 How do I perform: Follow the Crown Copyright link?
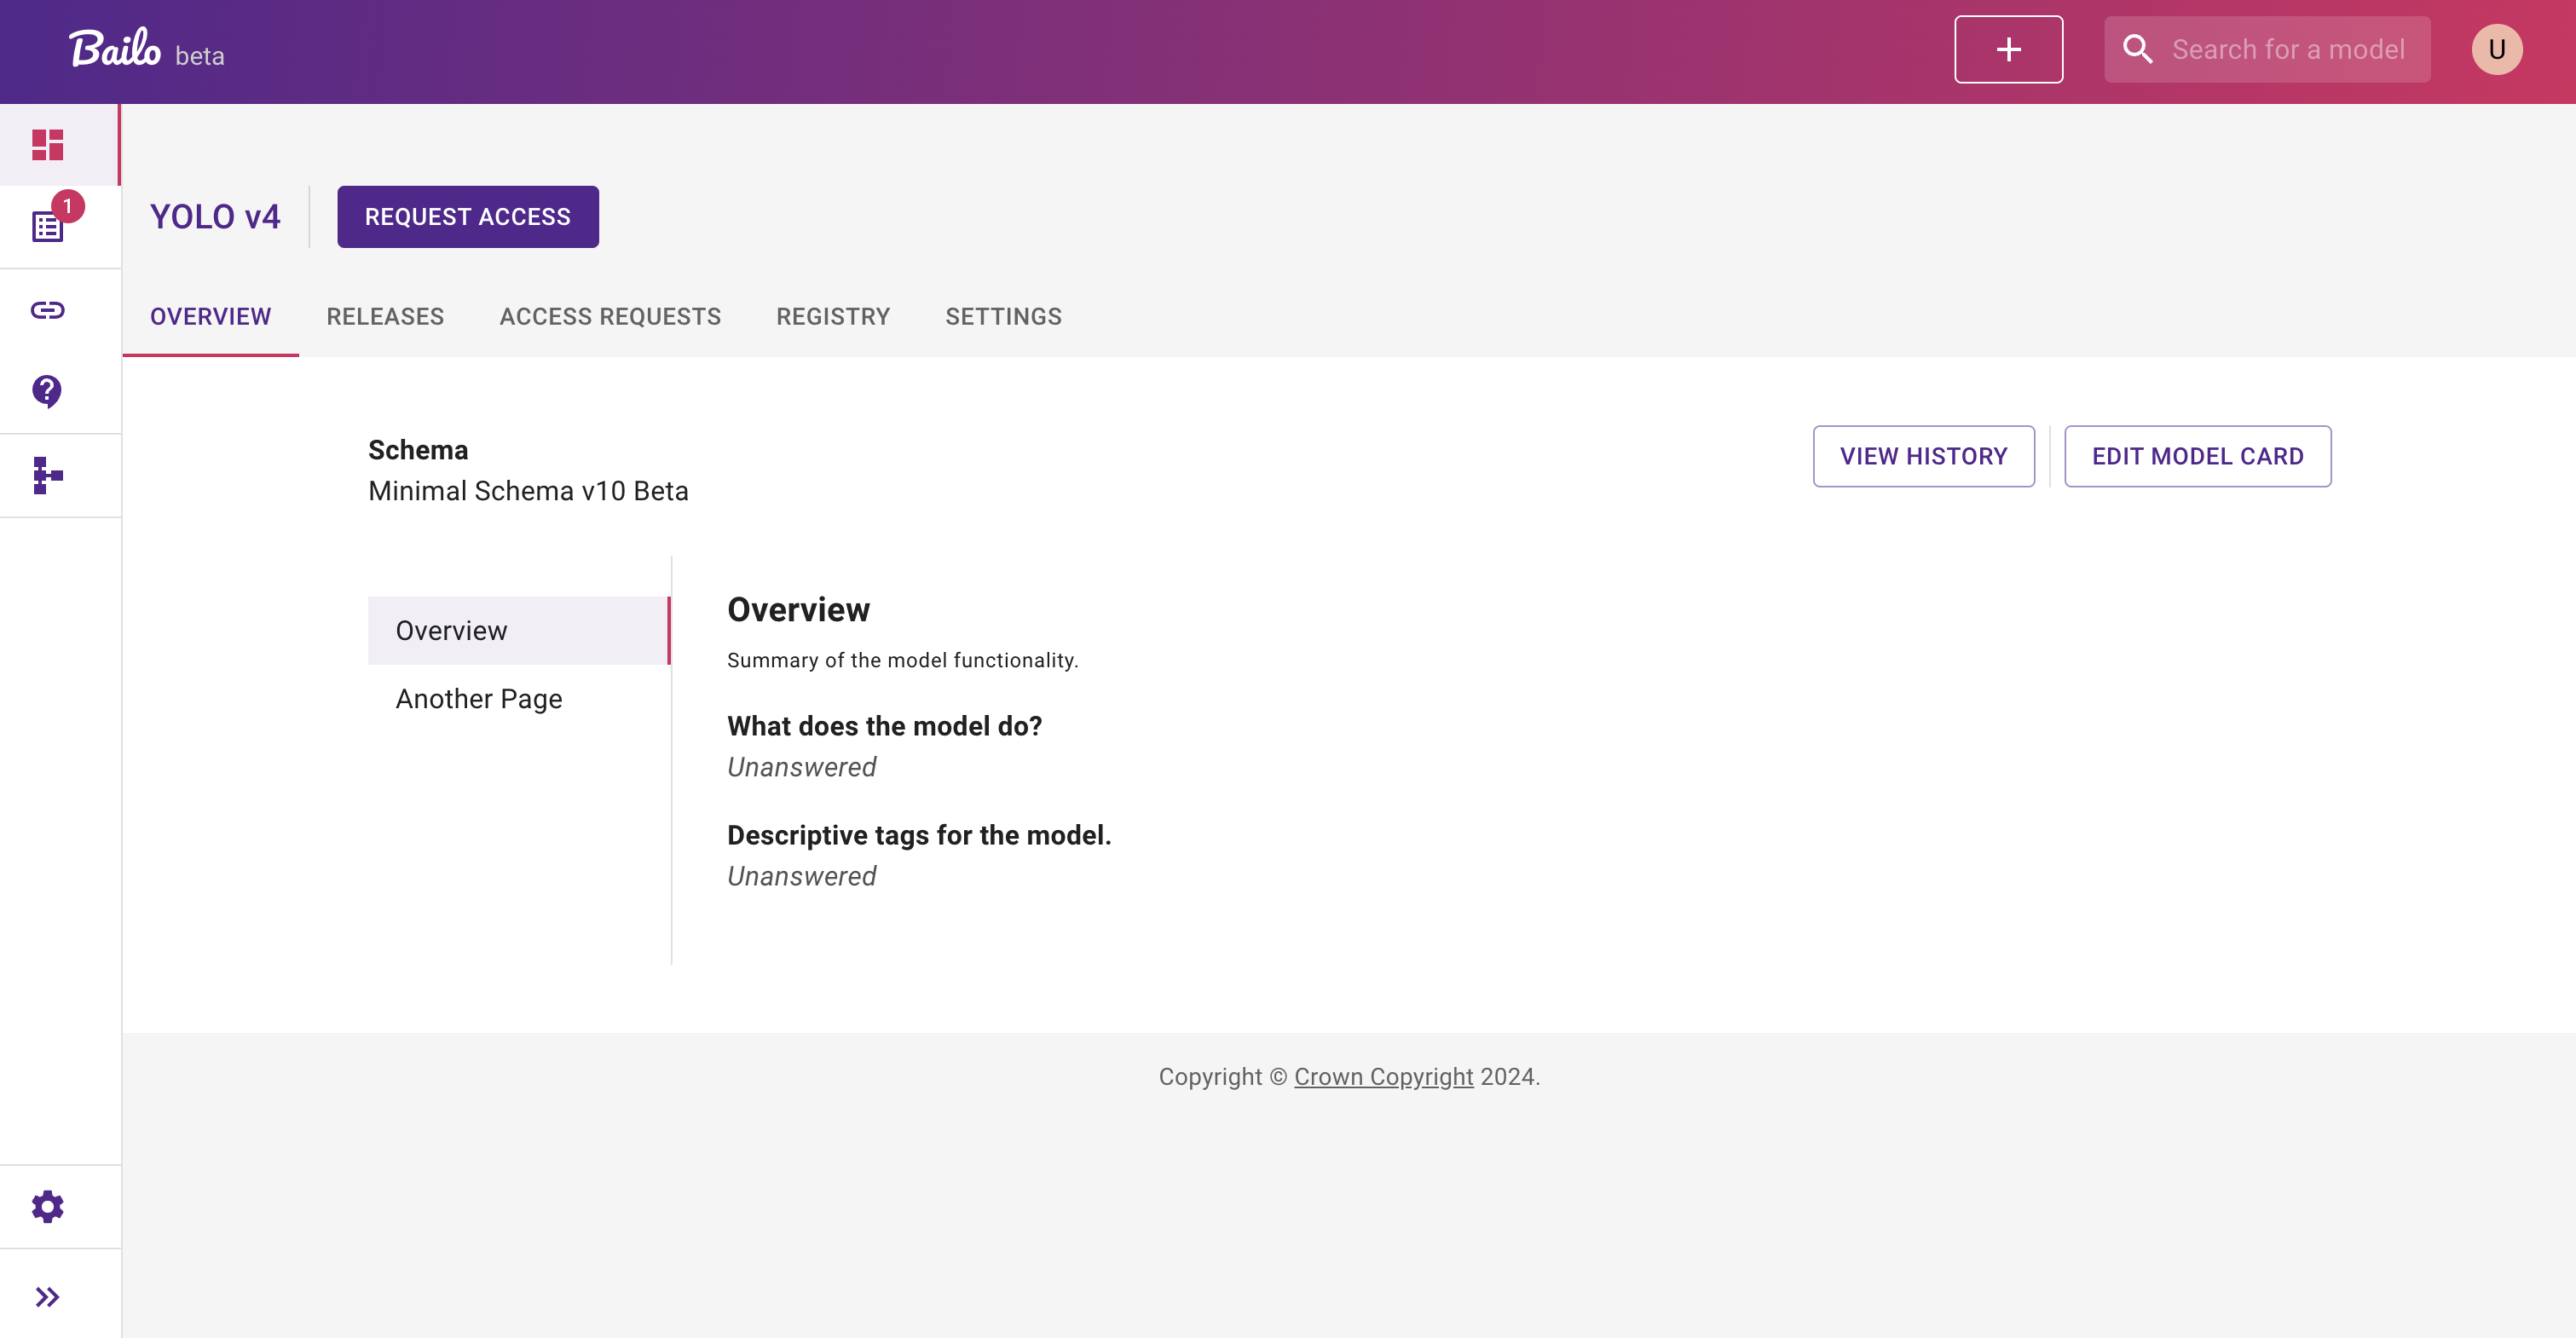(1384, 1076)
